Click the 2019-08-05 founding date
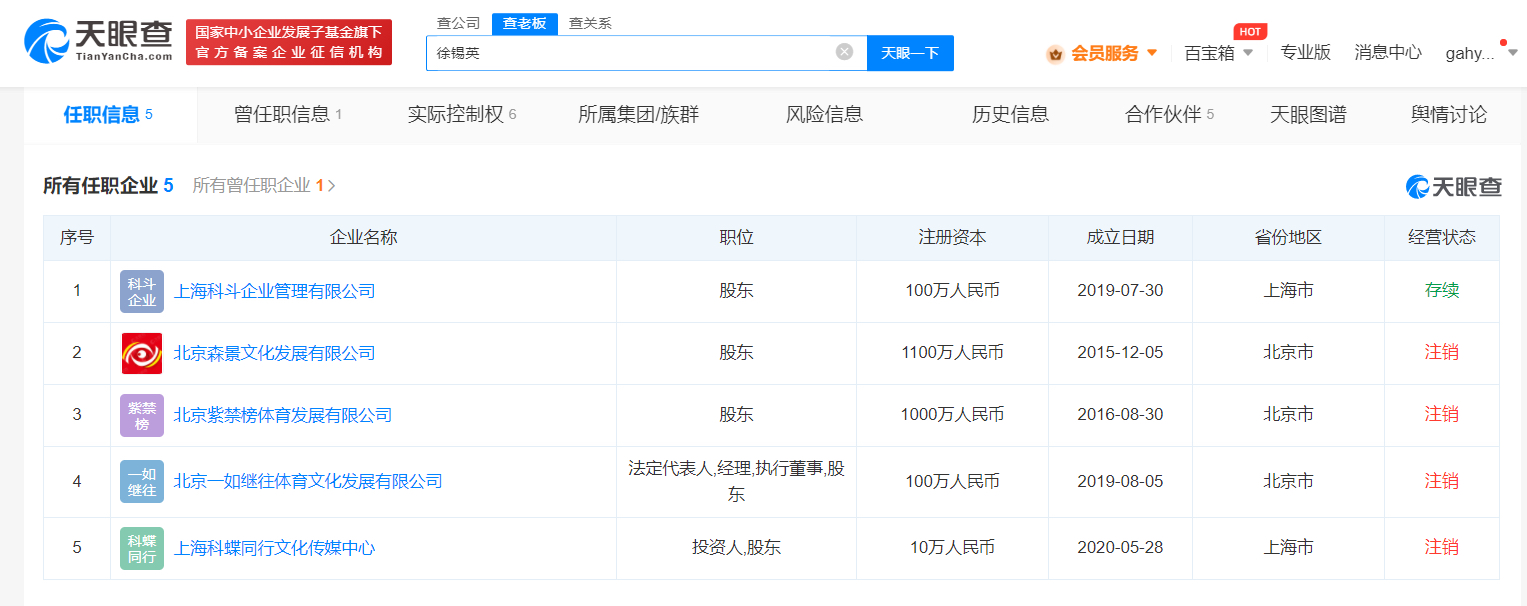This screenshot has width=1527, height=606. [1120, 481]
